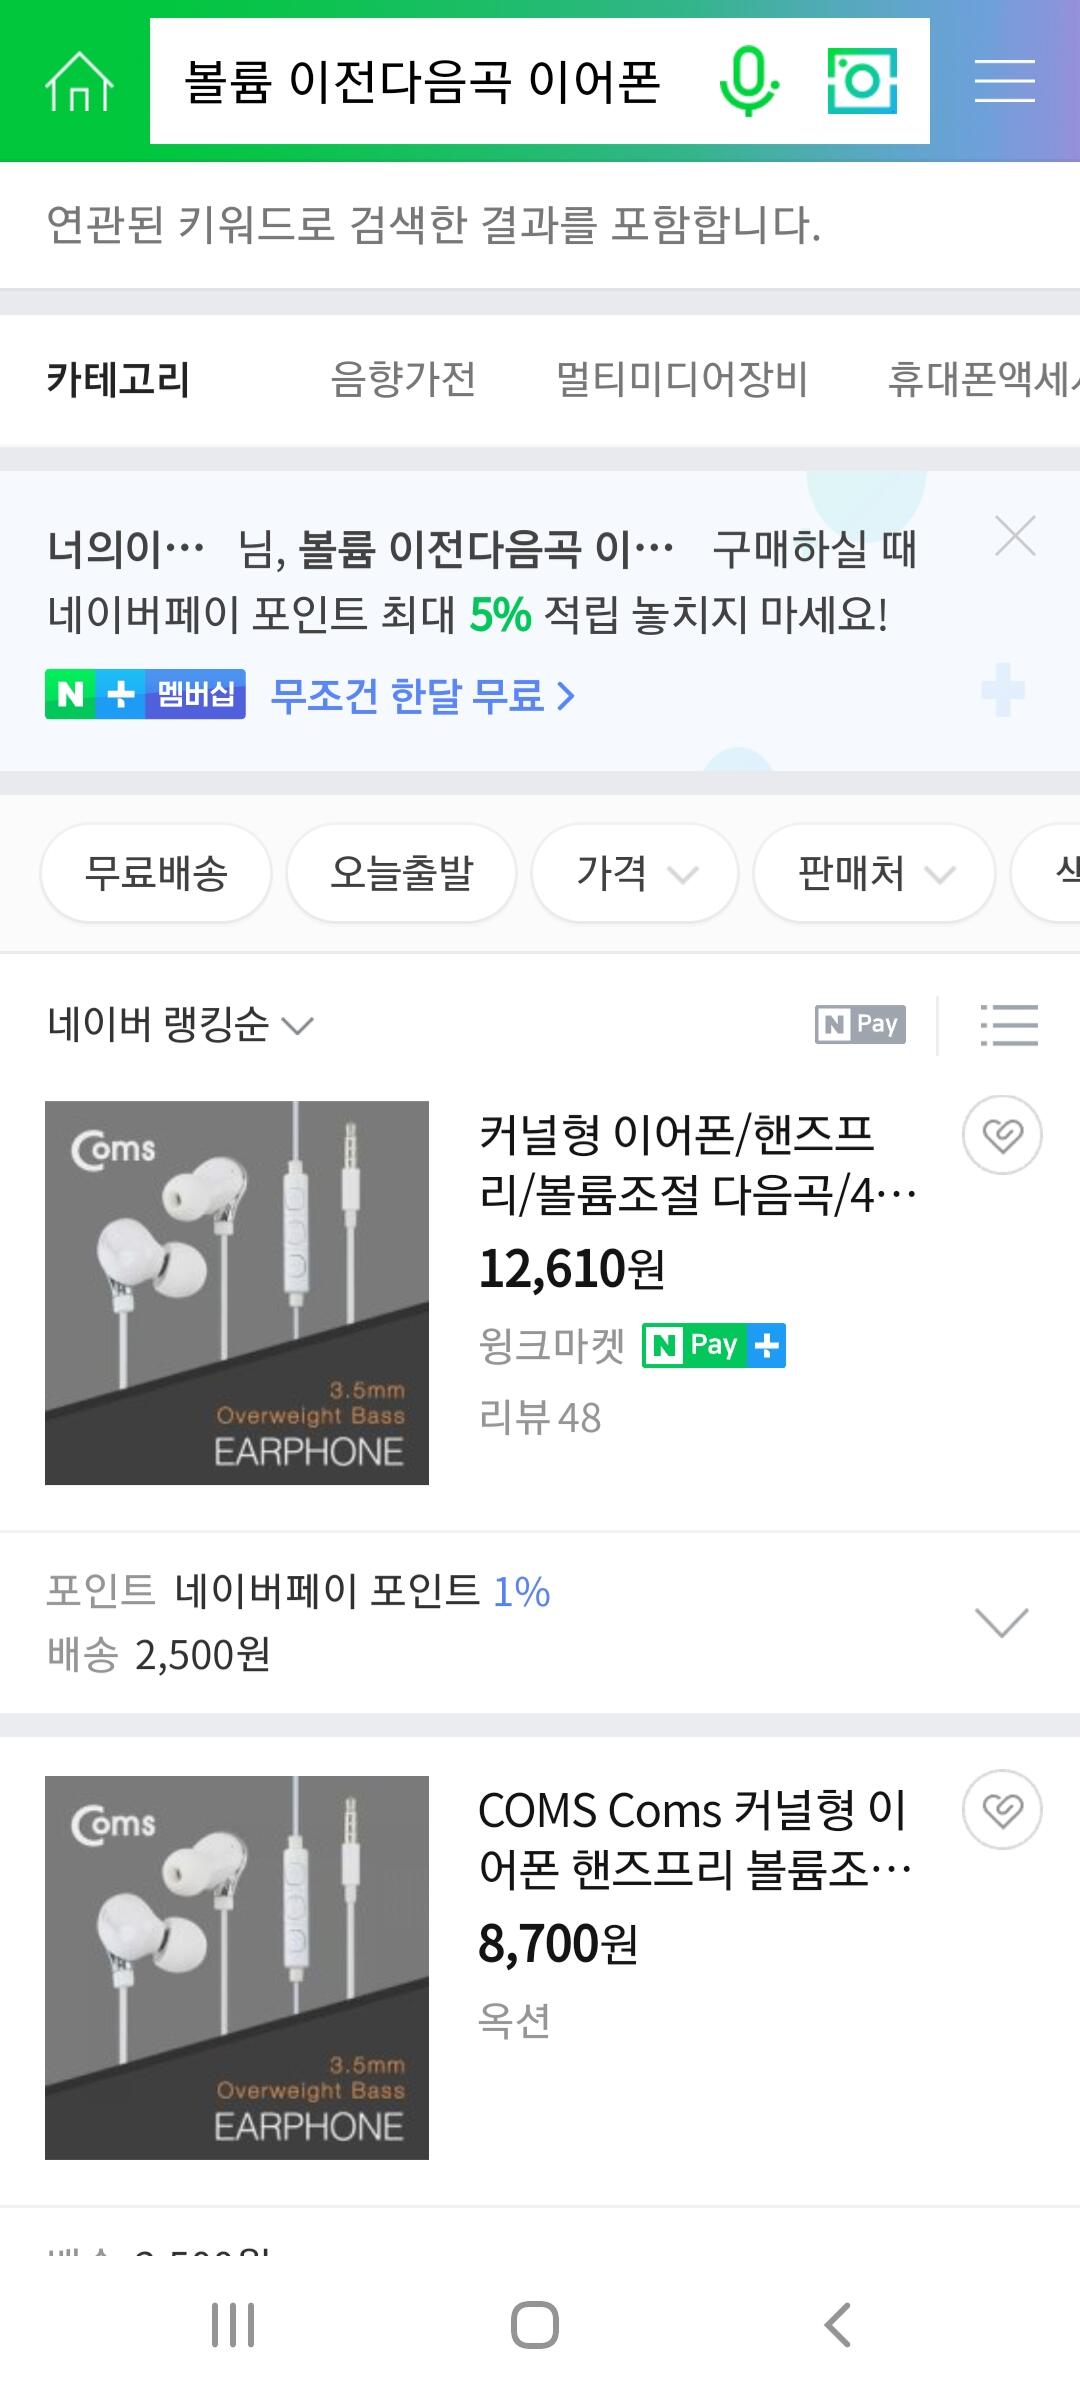Switch to list view layout icon
This screenshot has width=1080, height=2400.
(1009, 1025)
